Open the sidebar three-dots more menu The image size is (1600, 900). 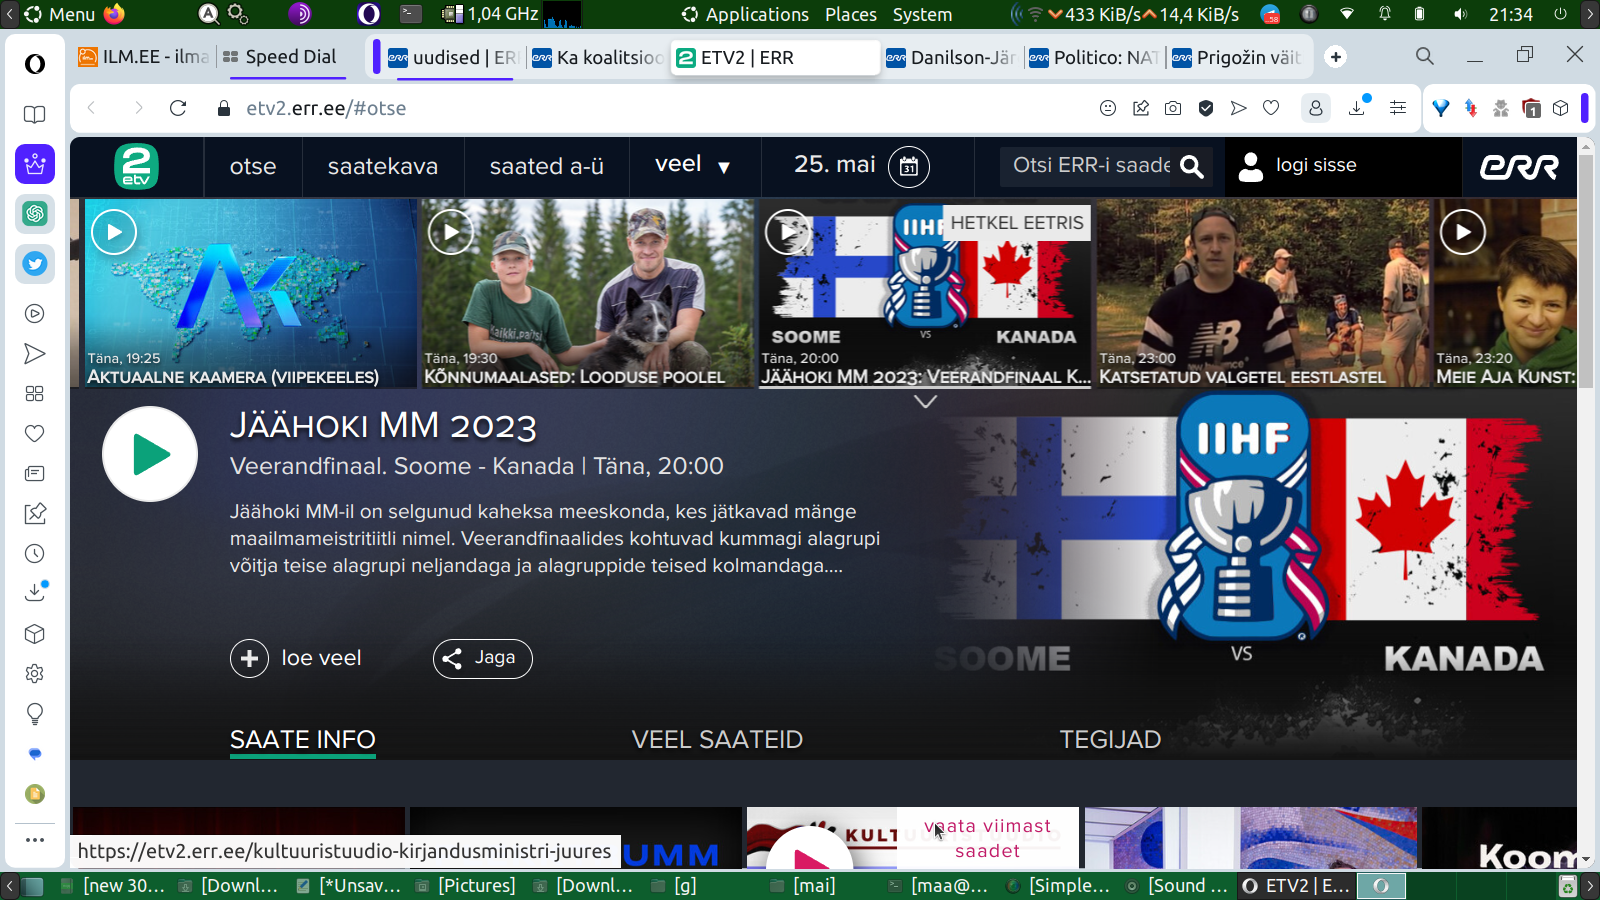coord(35,840)
